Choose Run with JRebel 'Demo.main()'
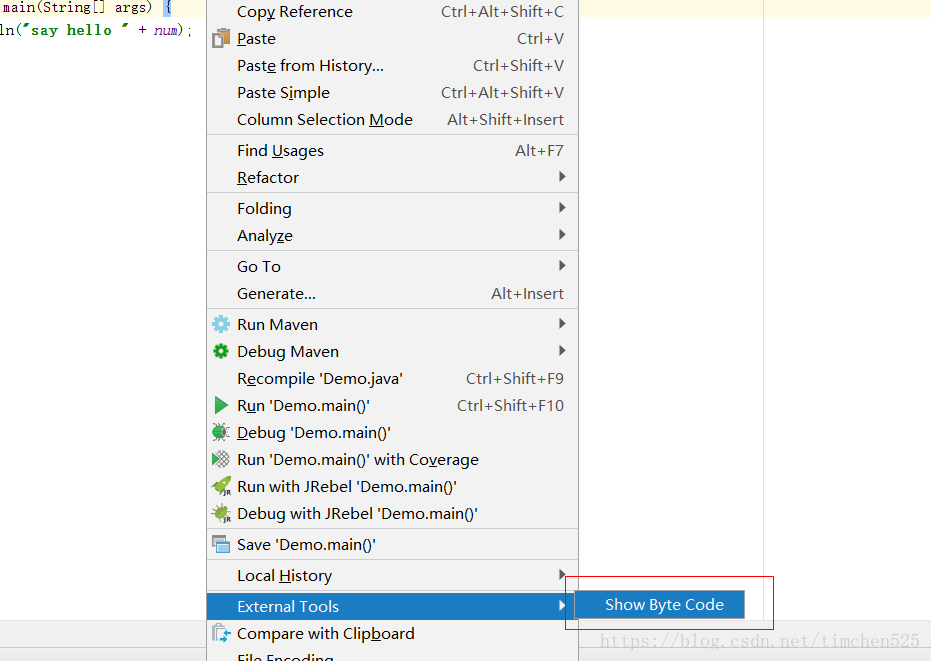The width and height of the screenshot is (931, 661). click(x=392, y=487)
